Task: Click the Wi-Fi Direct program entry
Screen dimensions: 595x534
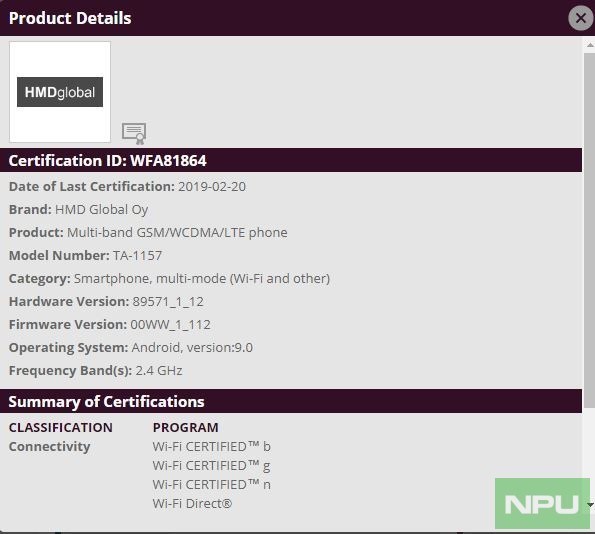Action: coord(192,504)
